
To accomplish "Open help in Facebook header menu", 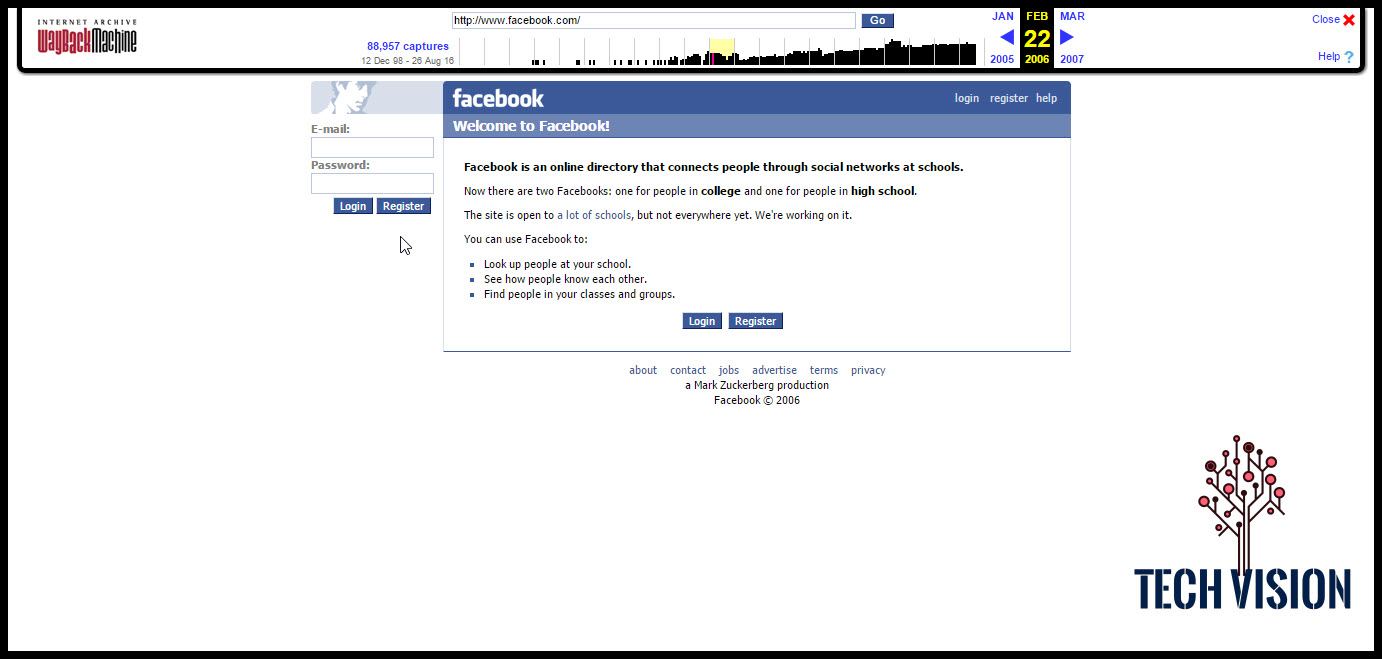I will (1046, 98).
